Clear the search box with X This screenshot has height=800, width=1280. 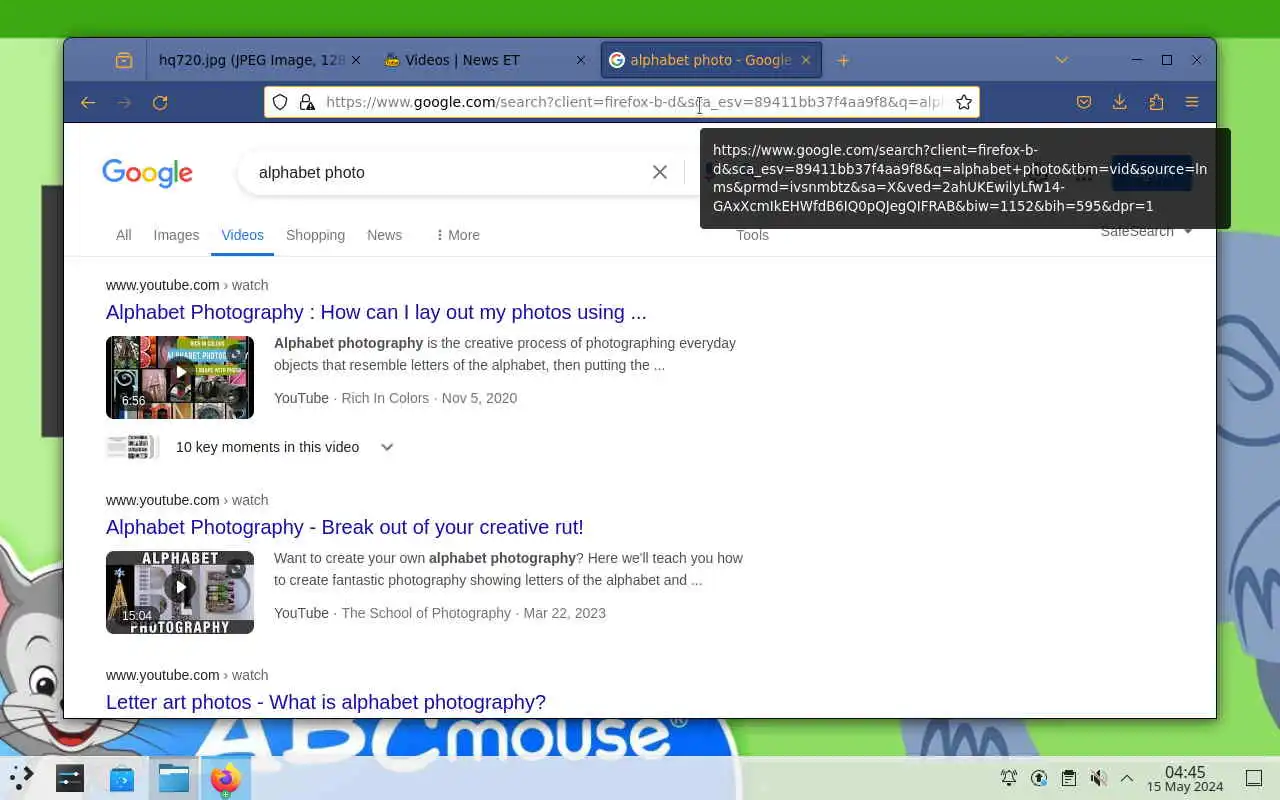click(660, 172)
